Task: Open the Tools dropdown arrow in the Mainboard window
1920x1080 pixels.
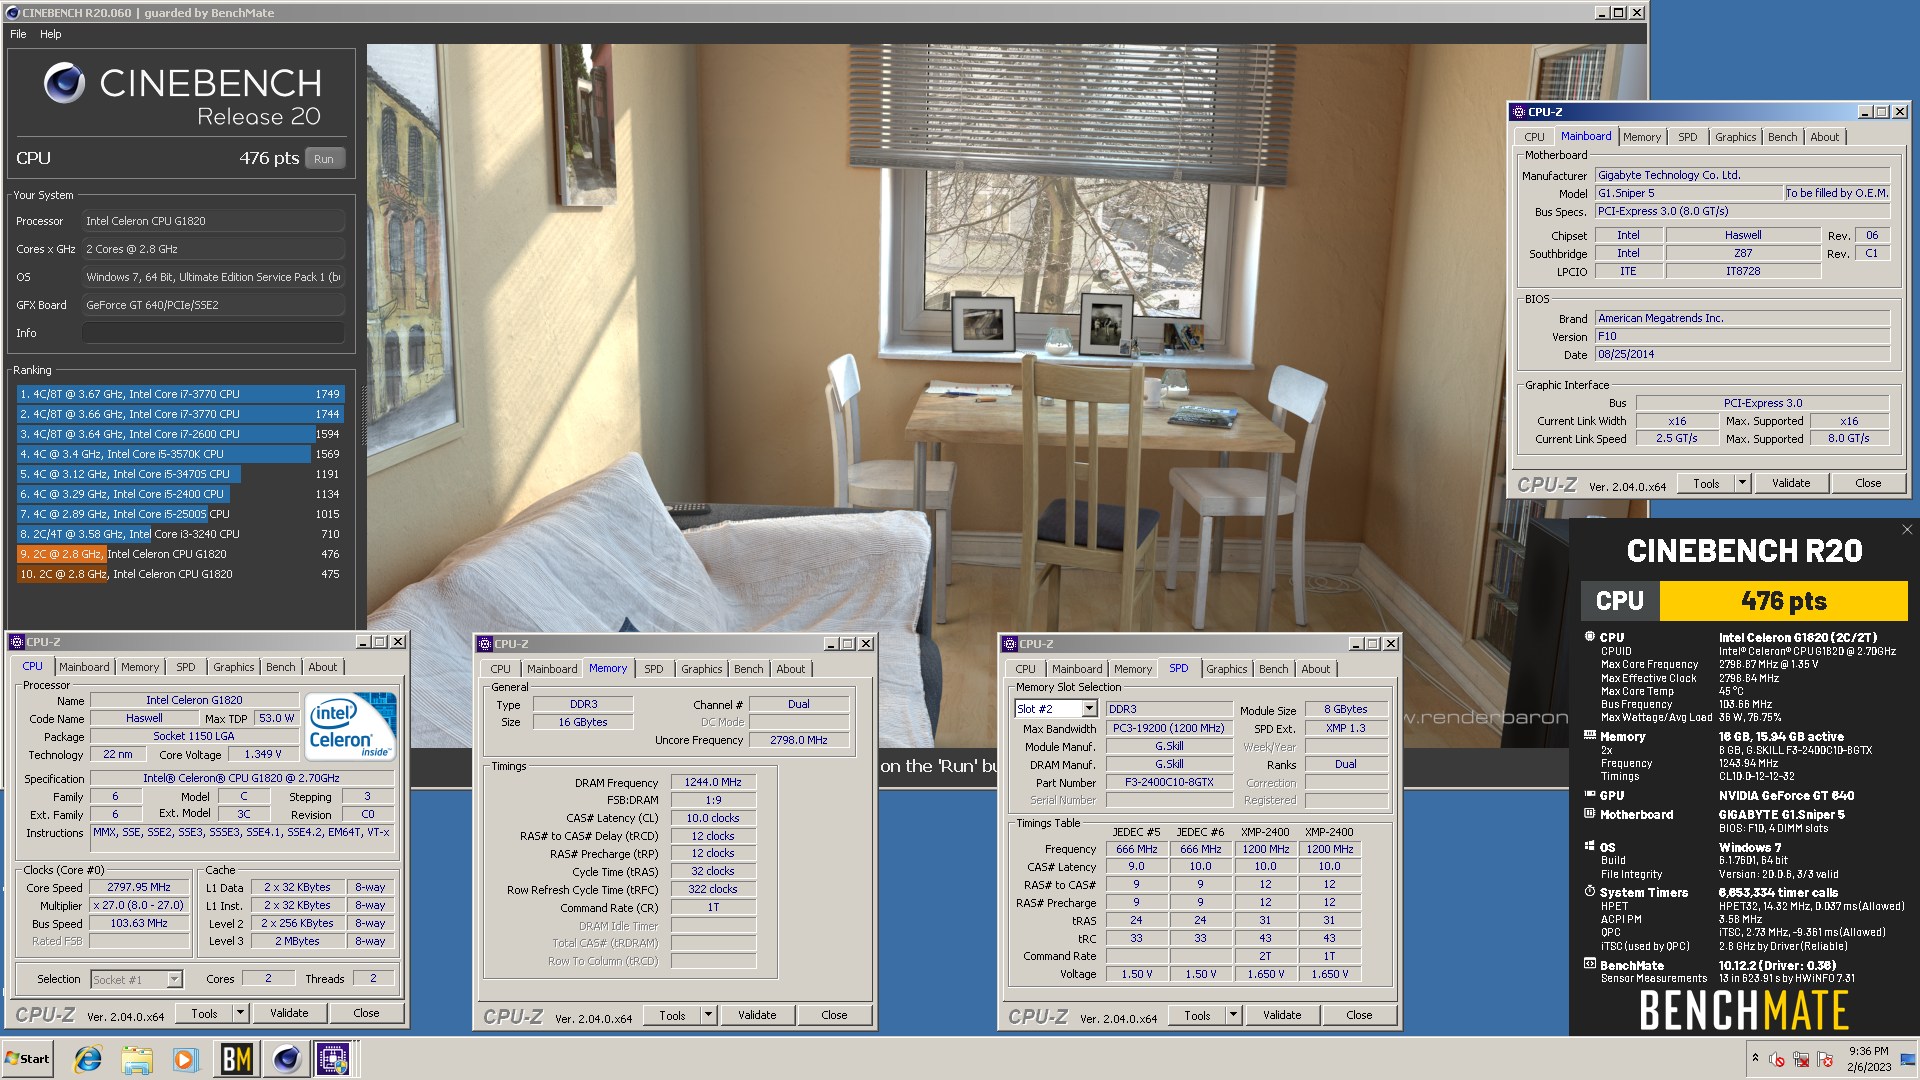Action: 1742,483
